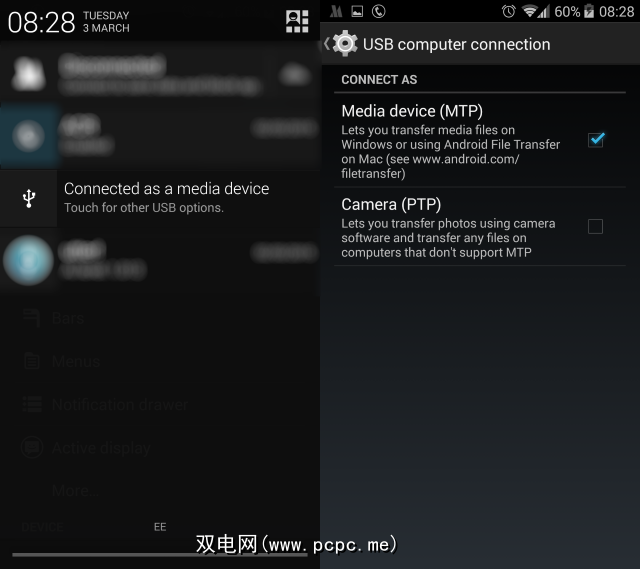
Task: Select the Camera (PTP) option
Action: (x=480, y=227)
